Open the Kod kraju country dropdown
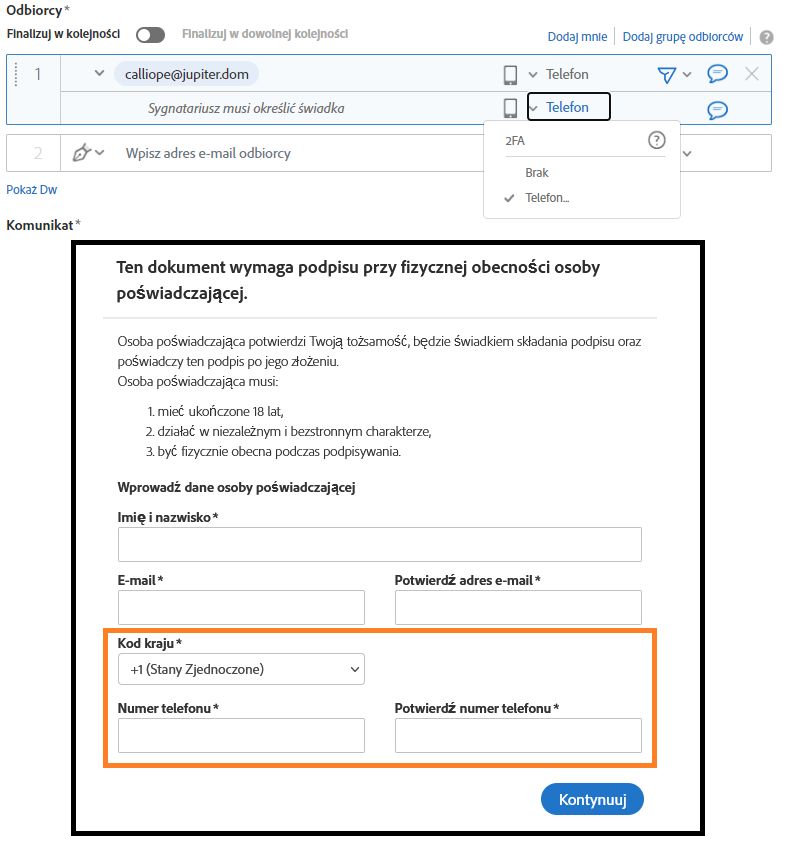The height and width of the screenshot is (863, 800). pos(241,669)
